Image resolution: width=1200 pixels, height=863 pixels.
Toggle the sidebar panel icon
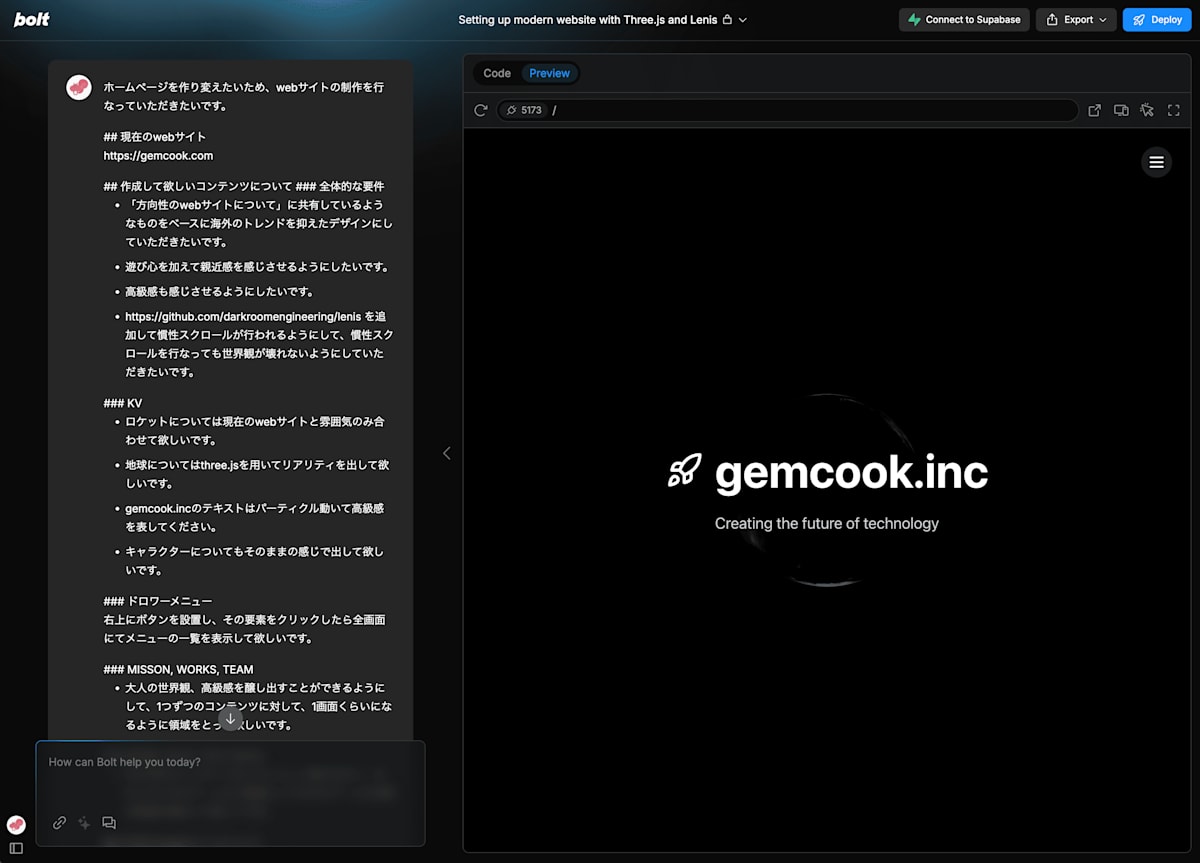pyautogui.click(x=16, y=848)
